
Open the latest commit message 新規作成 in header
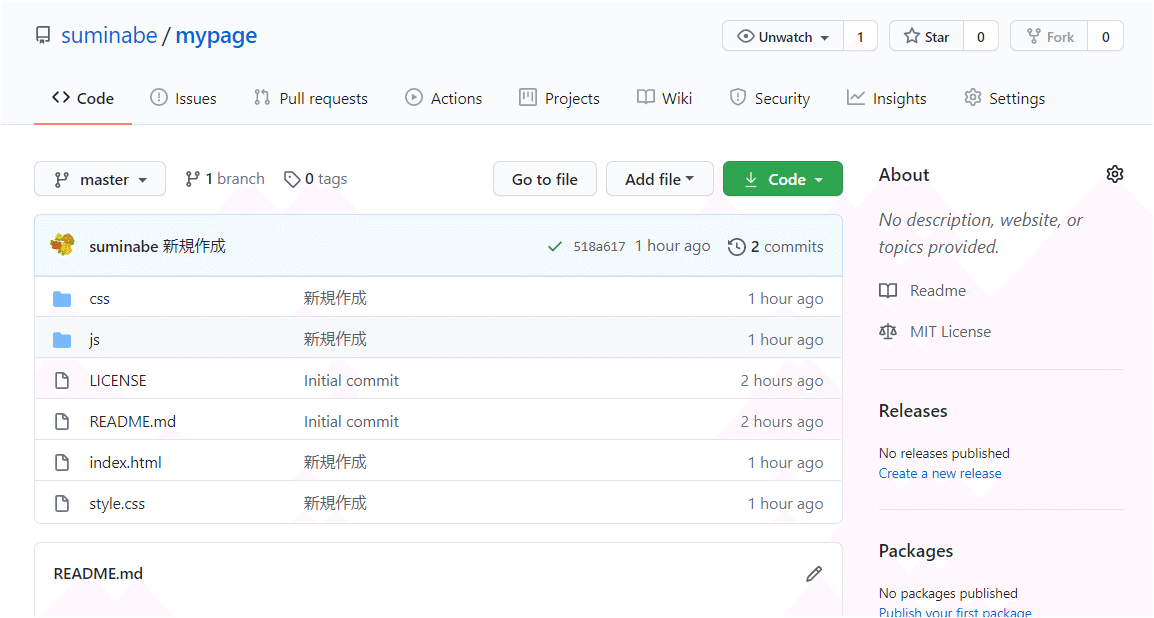(194, 246)
